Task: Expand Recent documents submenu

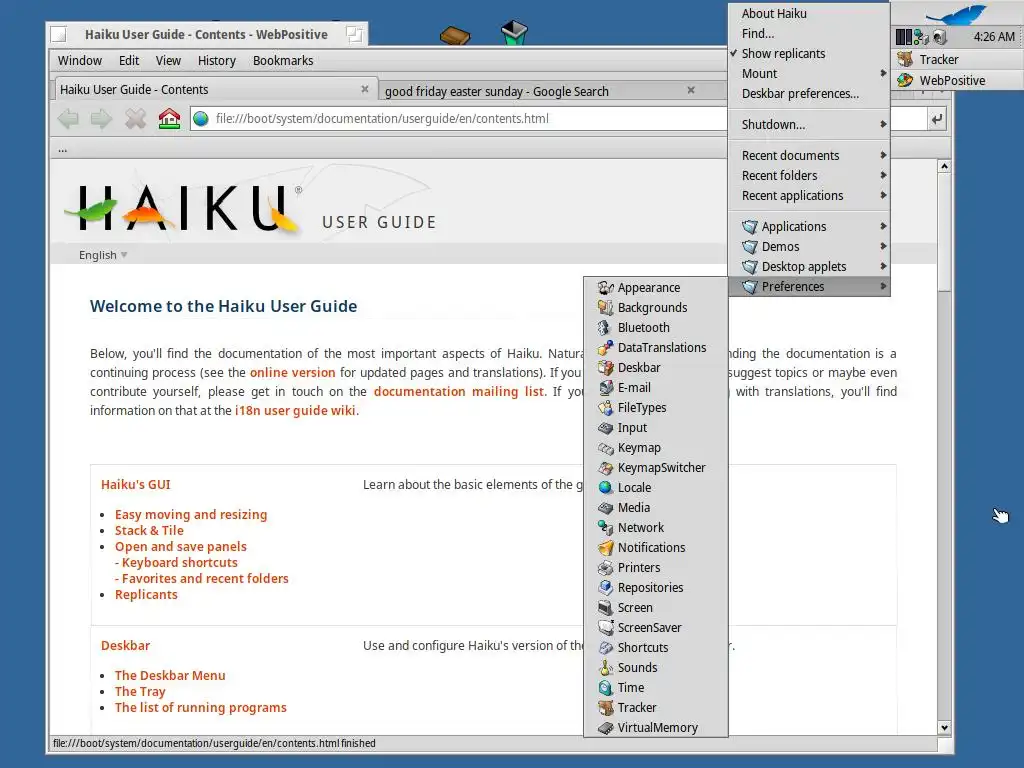Action: [809, 155]
